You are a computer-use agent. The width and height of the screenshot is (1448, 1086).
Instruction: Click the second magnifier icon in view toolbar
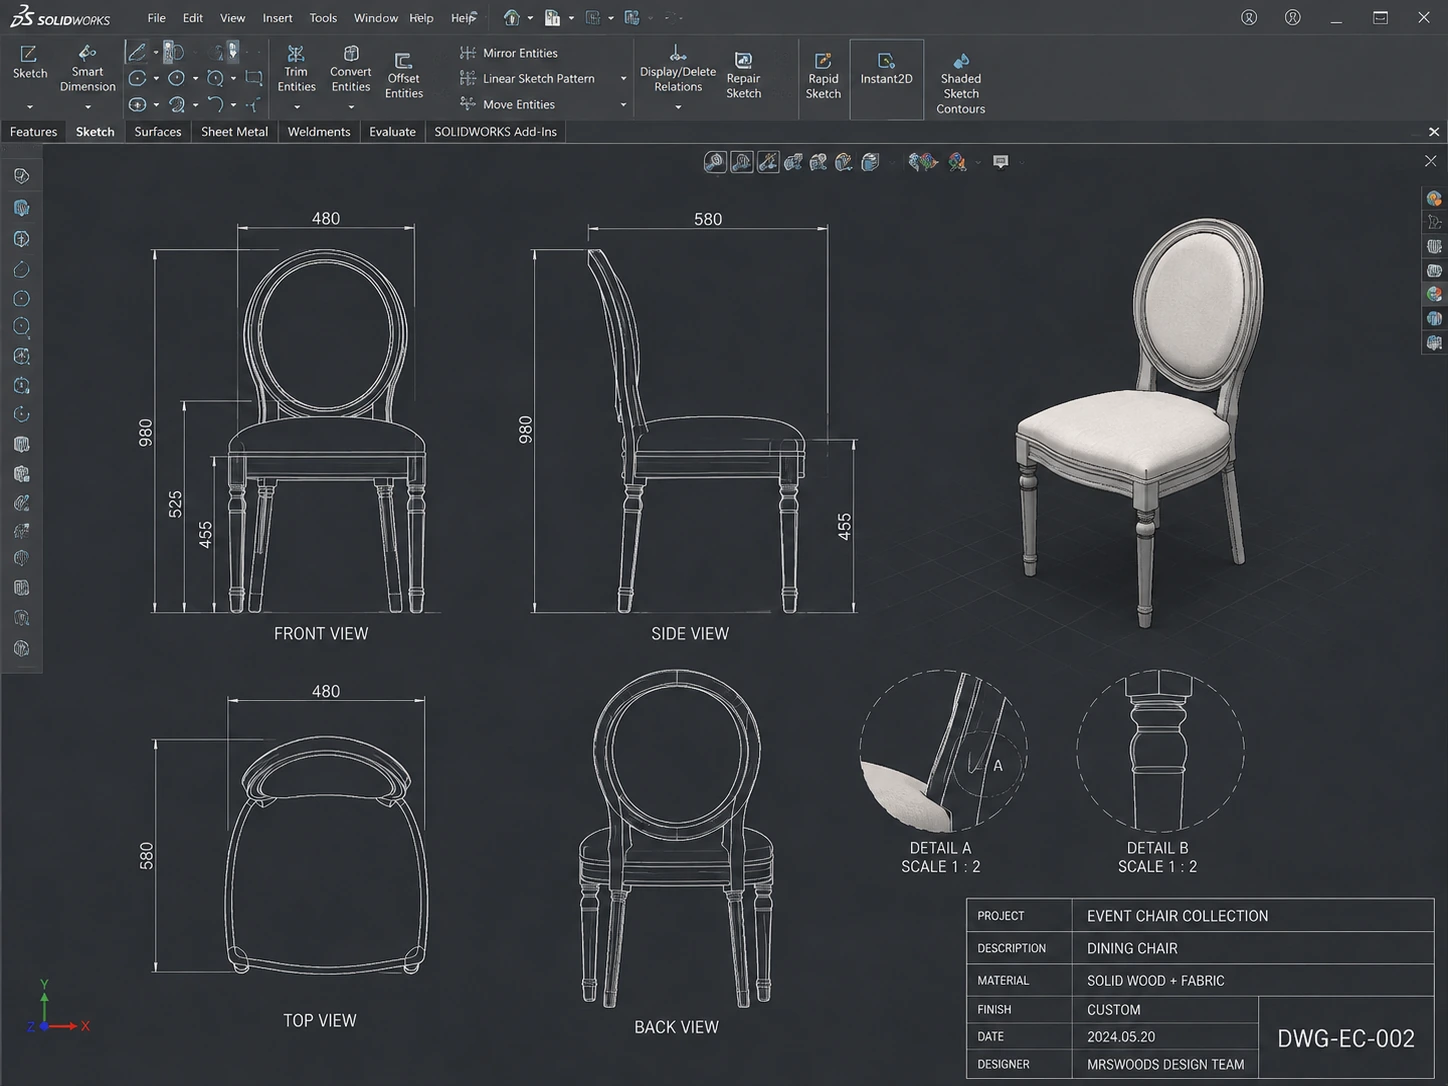click(x=741, y=162)
